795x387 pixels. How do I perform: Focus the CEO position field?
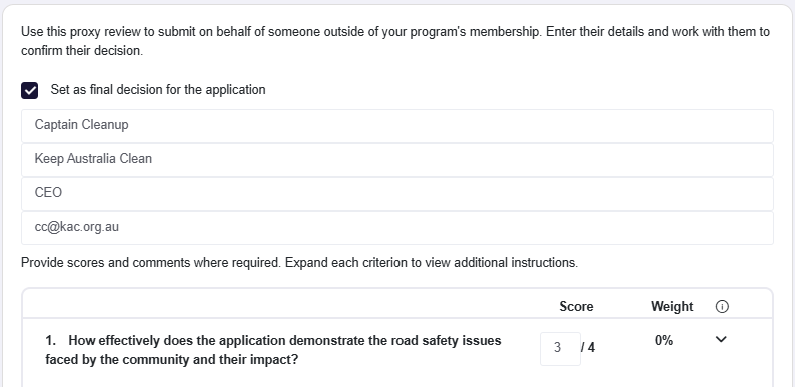tap(398, 194)
